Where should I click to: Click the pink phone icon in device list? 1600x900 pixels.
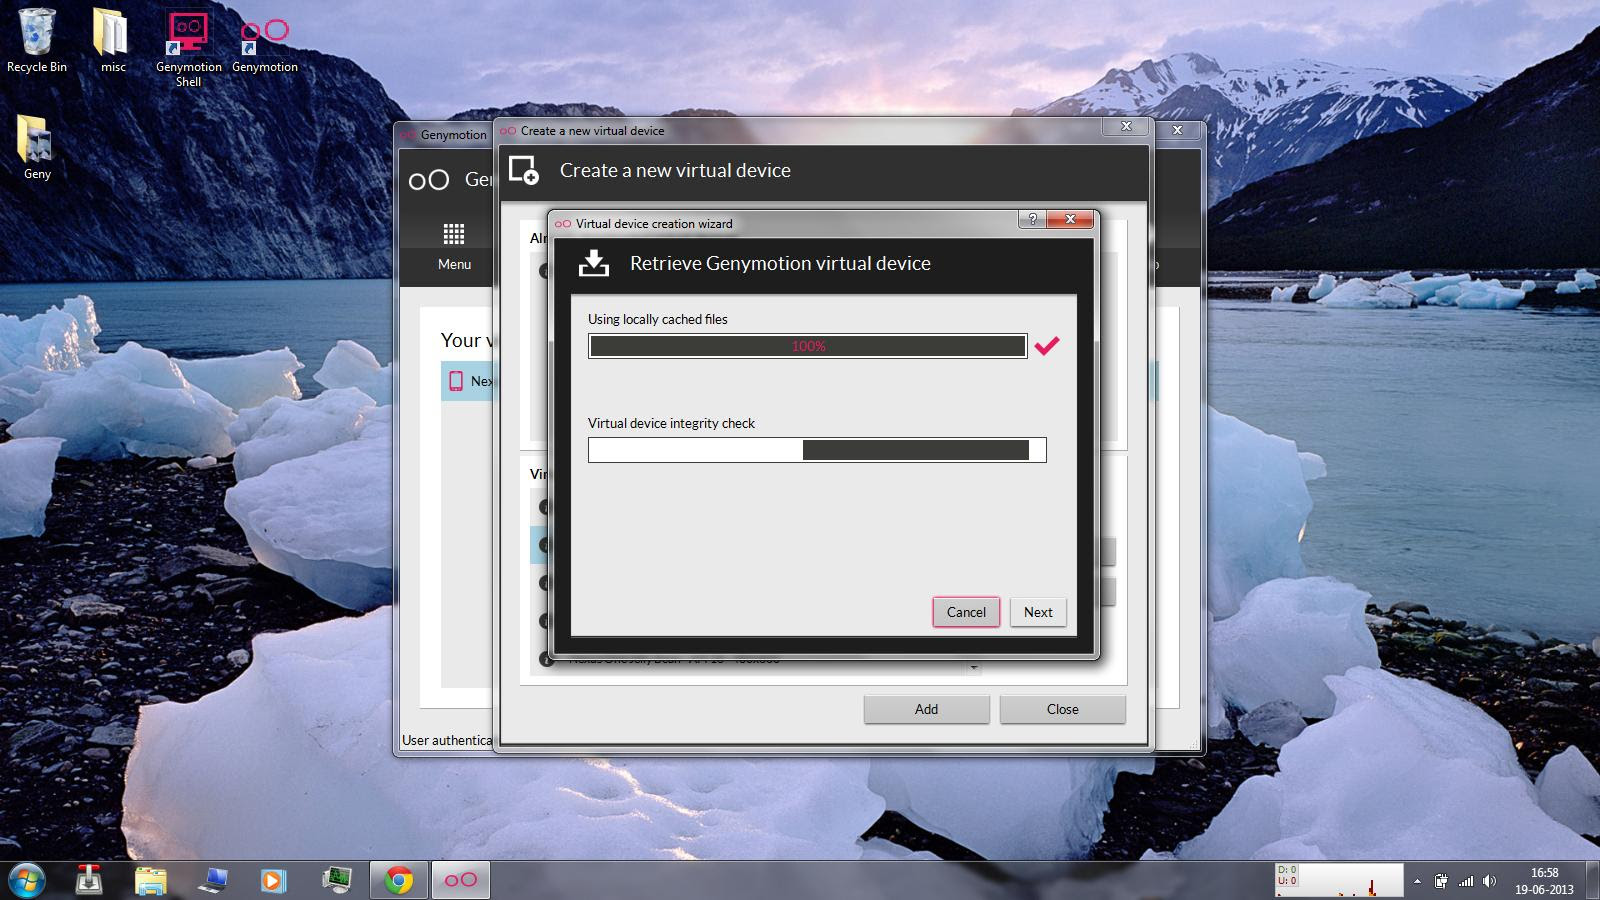point(456,381)
